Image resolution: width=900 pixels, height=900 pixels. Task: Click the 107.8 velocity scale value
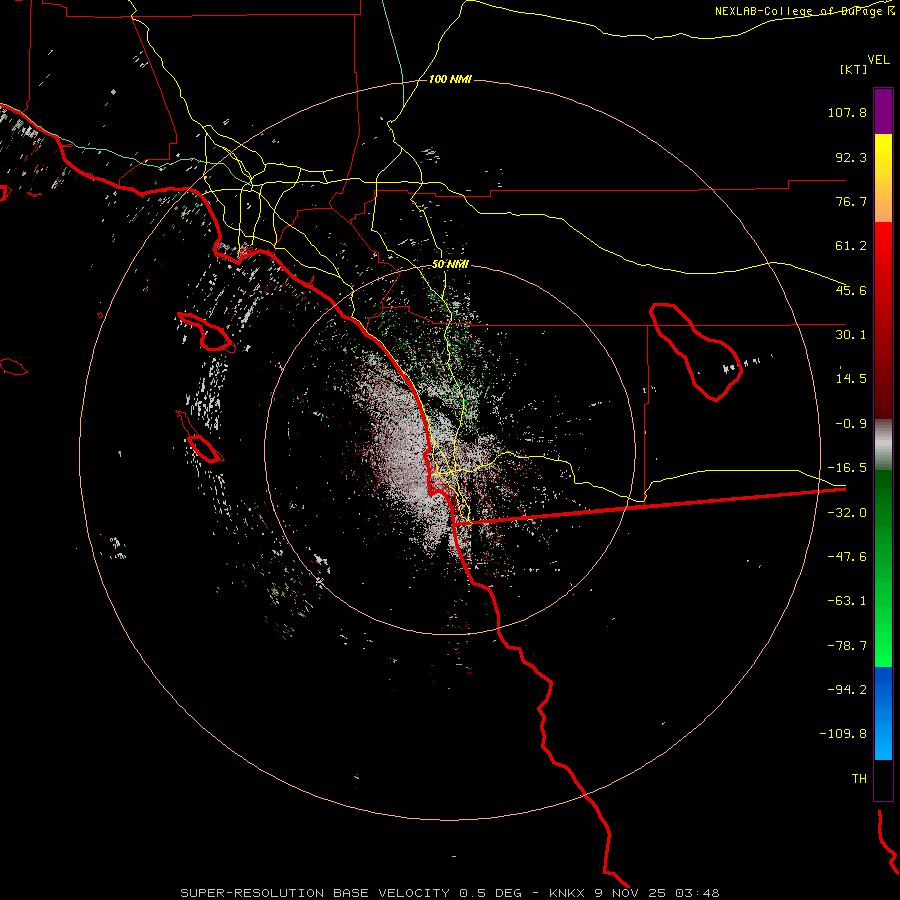click(847, 112)
